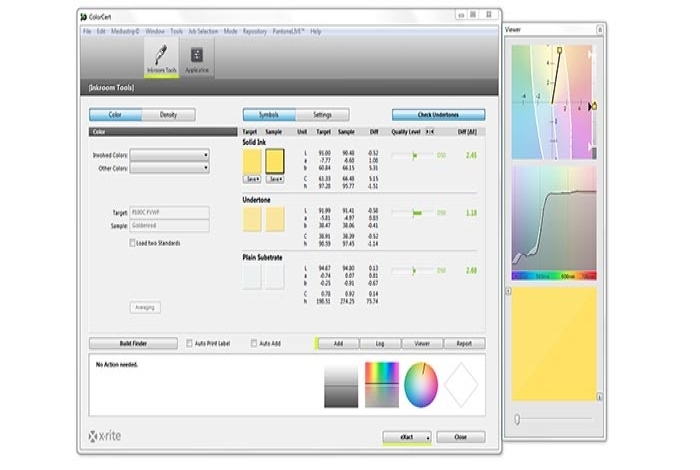Screen dimensions: 700x470
Task: Open the eXact instrument dropdown
Action: point(407,437)
